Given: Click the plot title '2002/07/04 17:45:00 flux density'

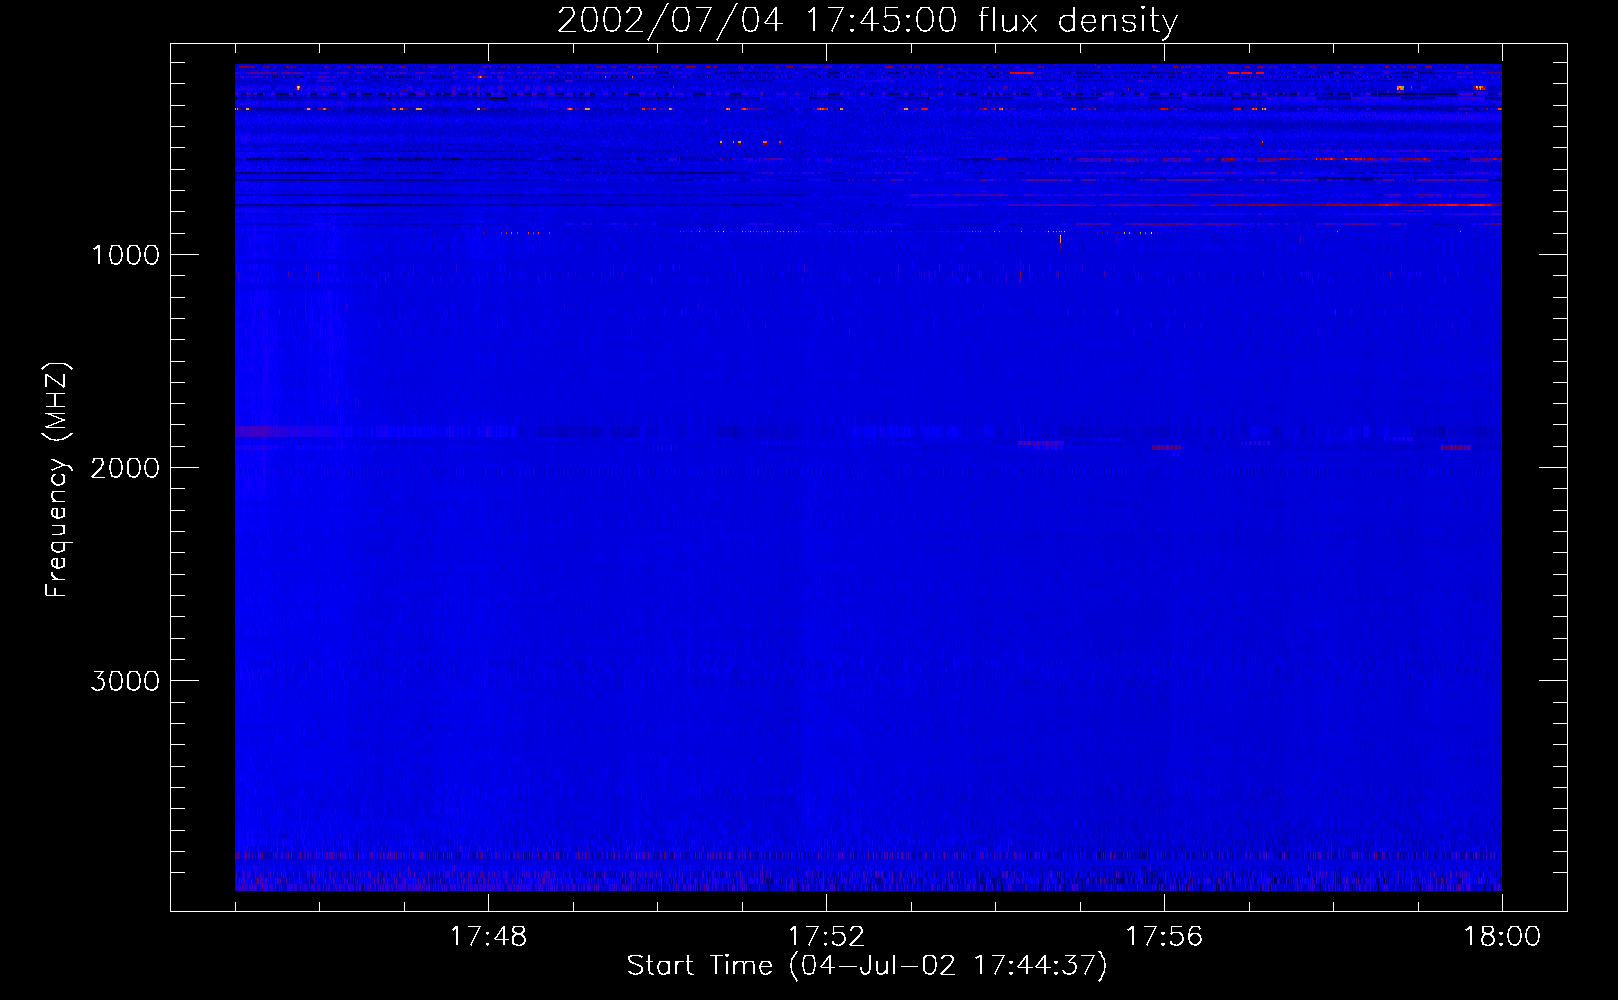Looking at the screenshot, I should pyautogui.click(x=867, y=20).
